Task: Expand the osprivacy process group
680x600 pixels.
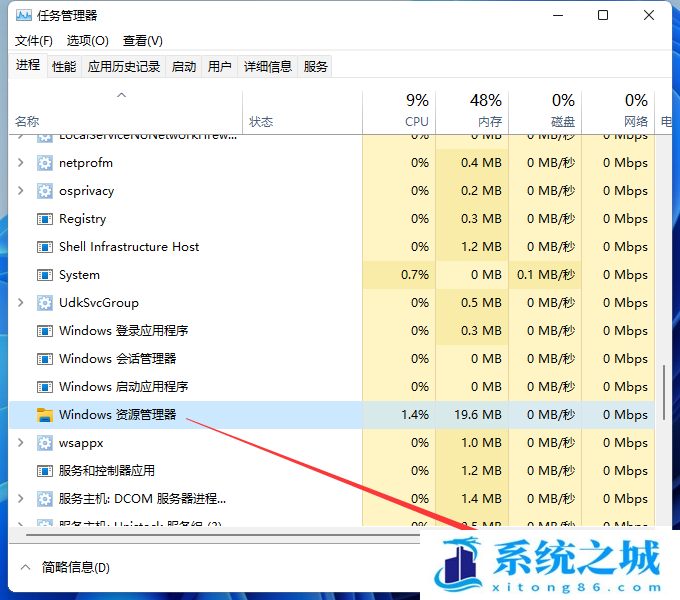Action: pyautogui.click(x=21, y=191)
